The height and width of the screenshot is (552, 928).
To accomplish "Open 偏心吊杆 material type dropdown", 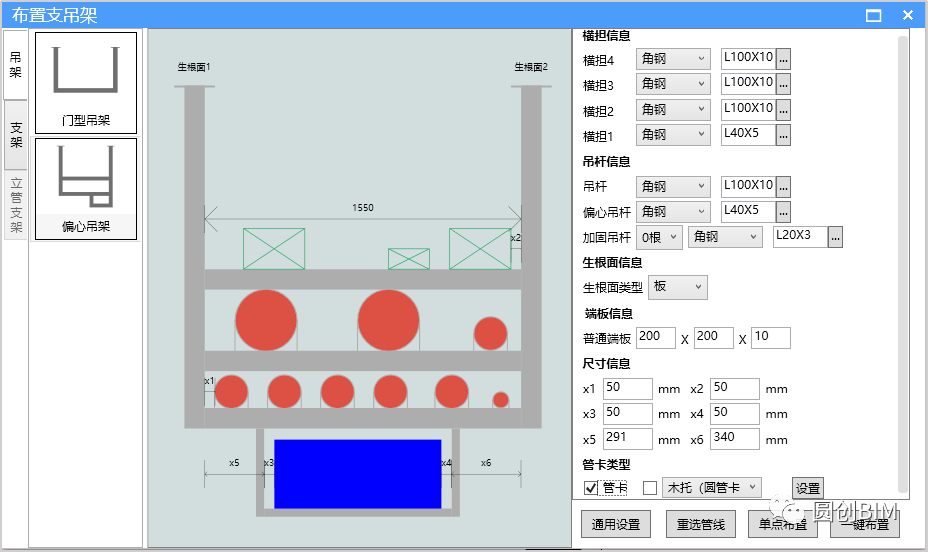I will [673, 211].
